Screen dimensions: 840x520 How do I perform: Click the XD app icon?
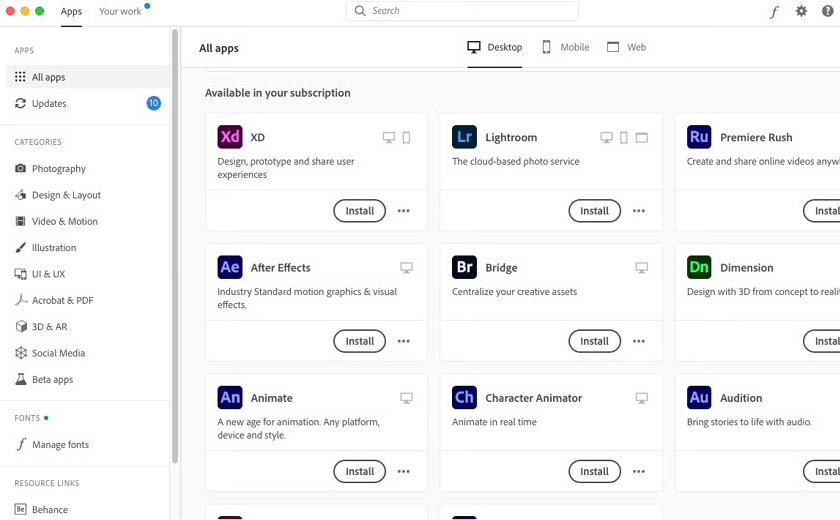pos(230,137)
